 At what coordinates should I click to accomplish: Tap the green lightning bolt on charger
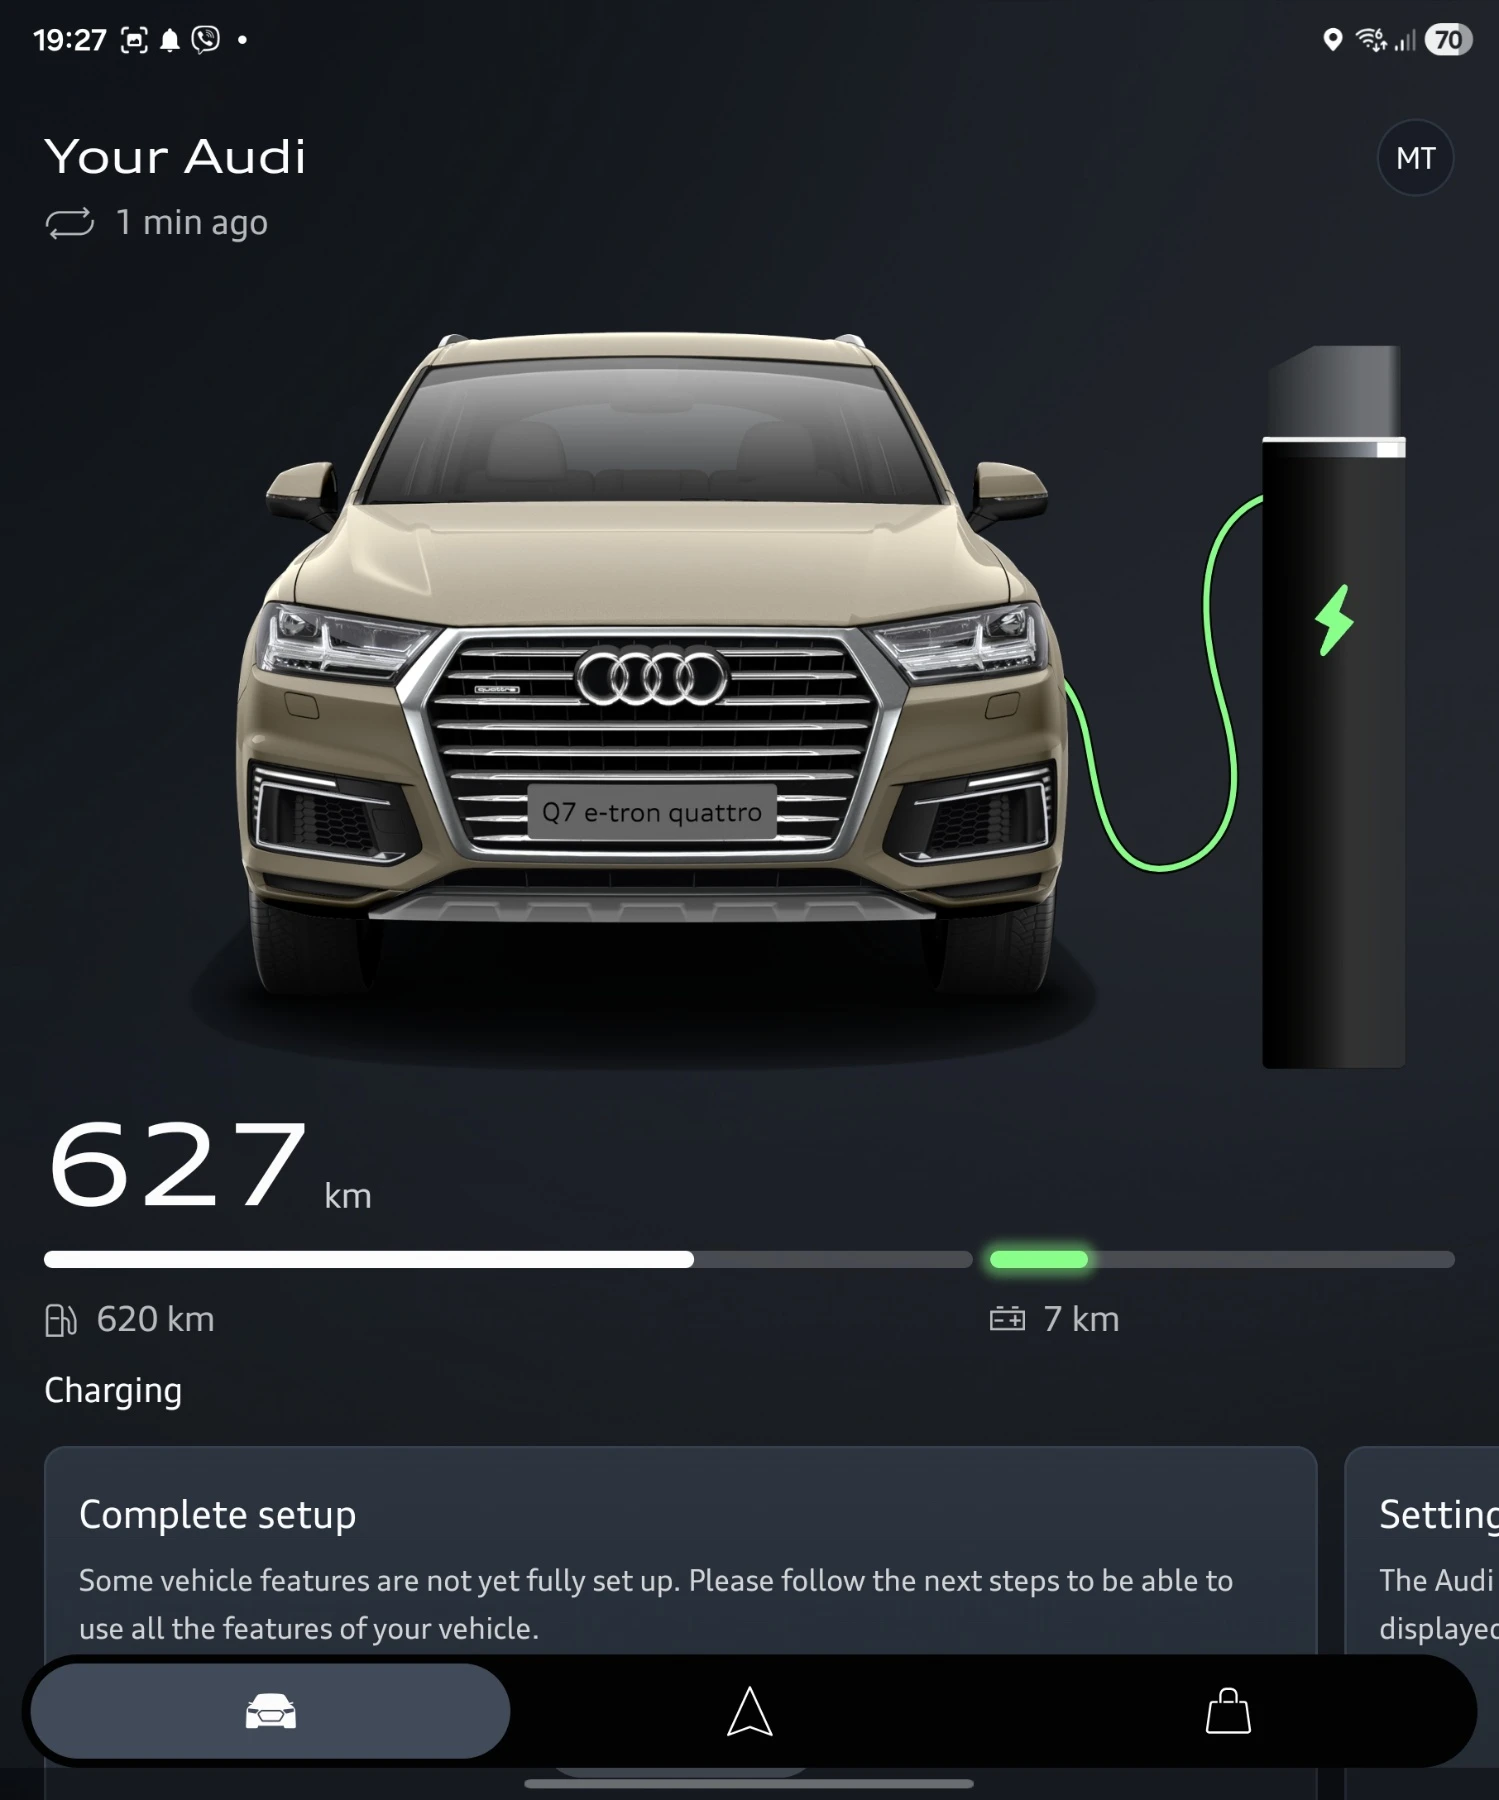[1334, 620]
